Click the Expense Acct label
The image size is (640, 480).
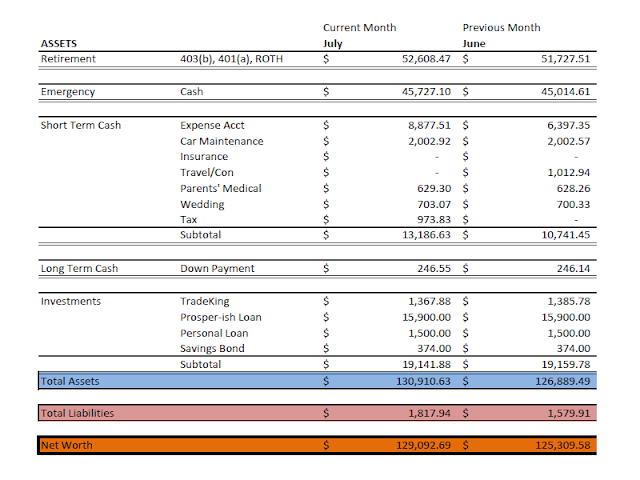pyautogui.click(x=212, y=125)
